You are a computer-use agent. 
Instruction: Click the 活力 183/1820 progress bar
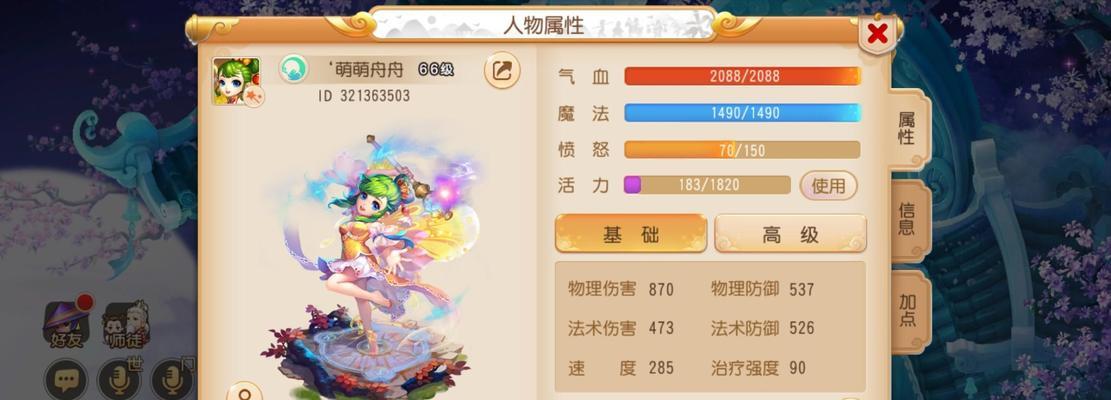tap(707, 185)
